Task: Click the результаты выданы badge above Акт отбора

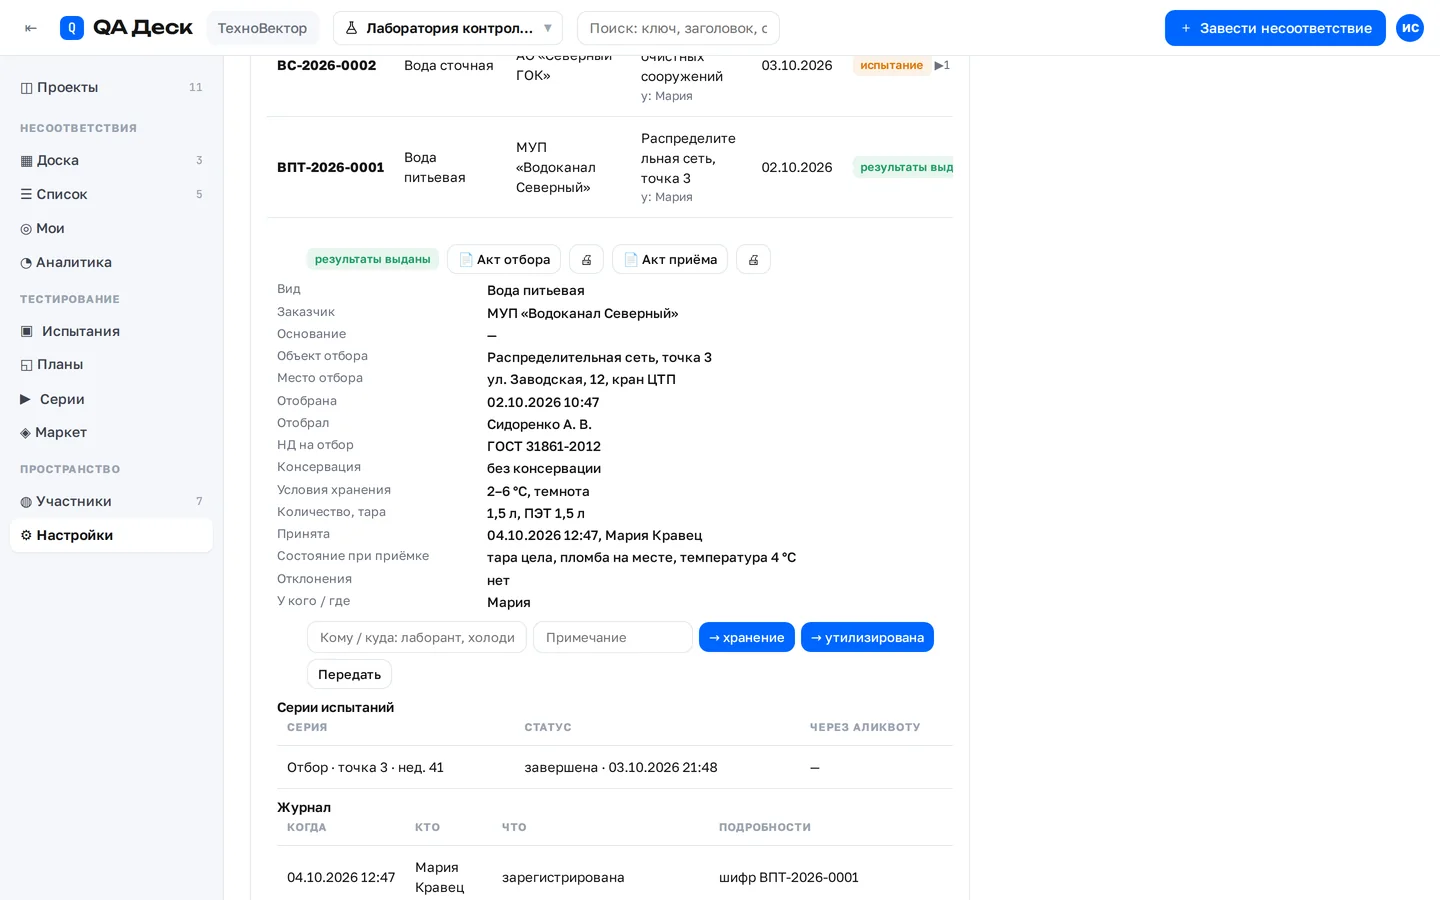Action: tap(373, 260)
